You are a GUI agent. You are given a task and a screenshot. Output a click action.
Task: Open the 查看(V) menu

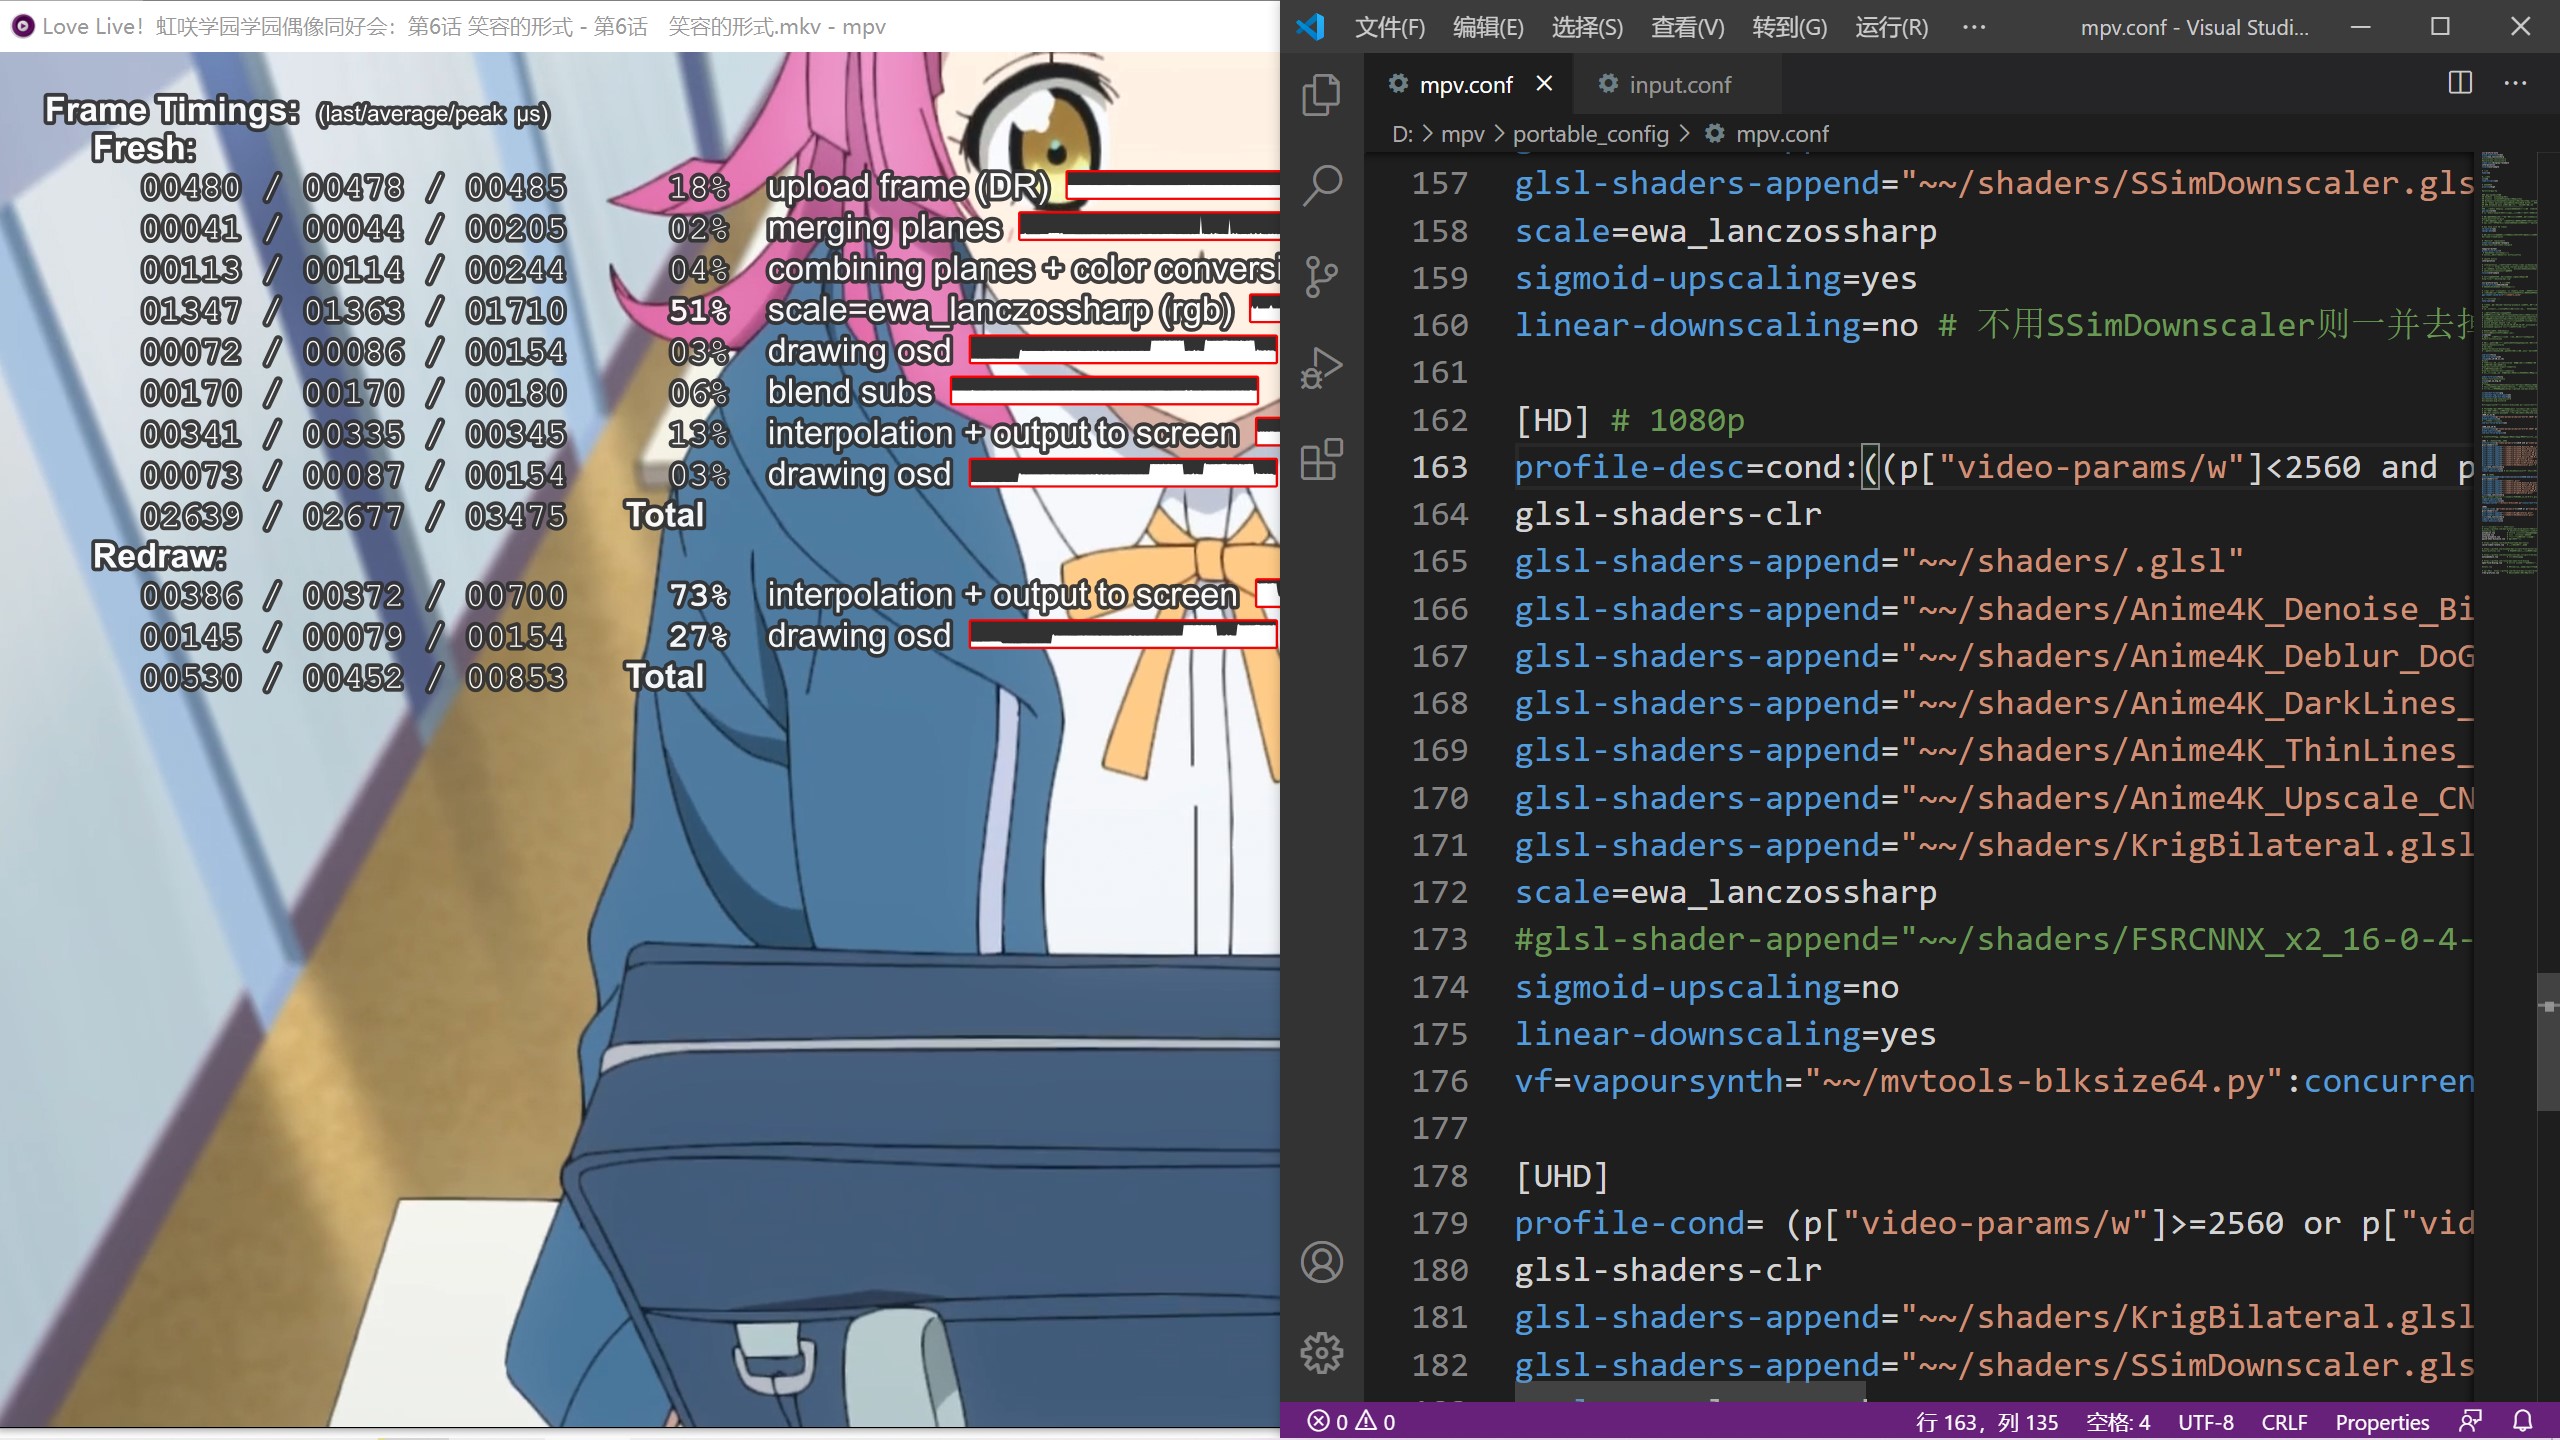(1687, 27)
